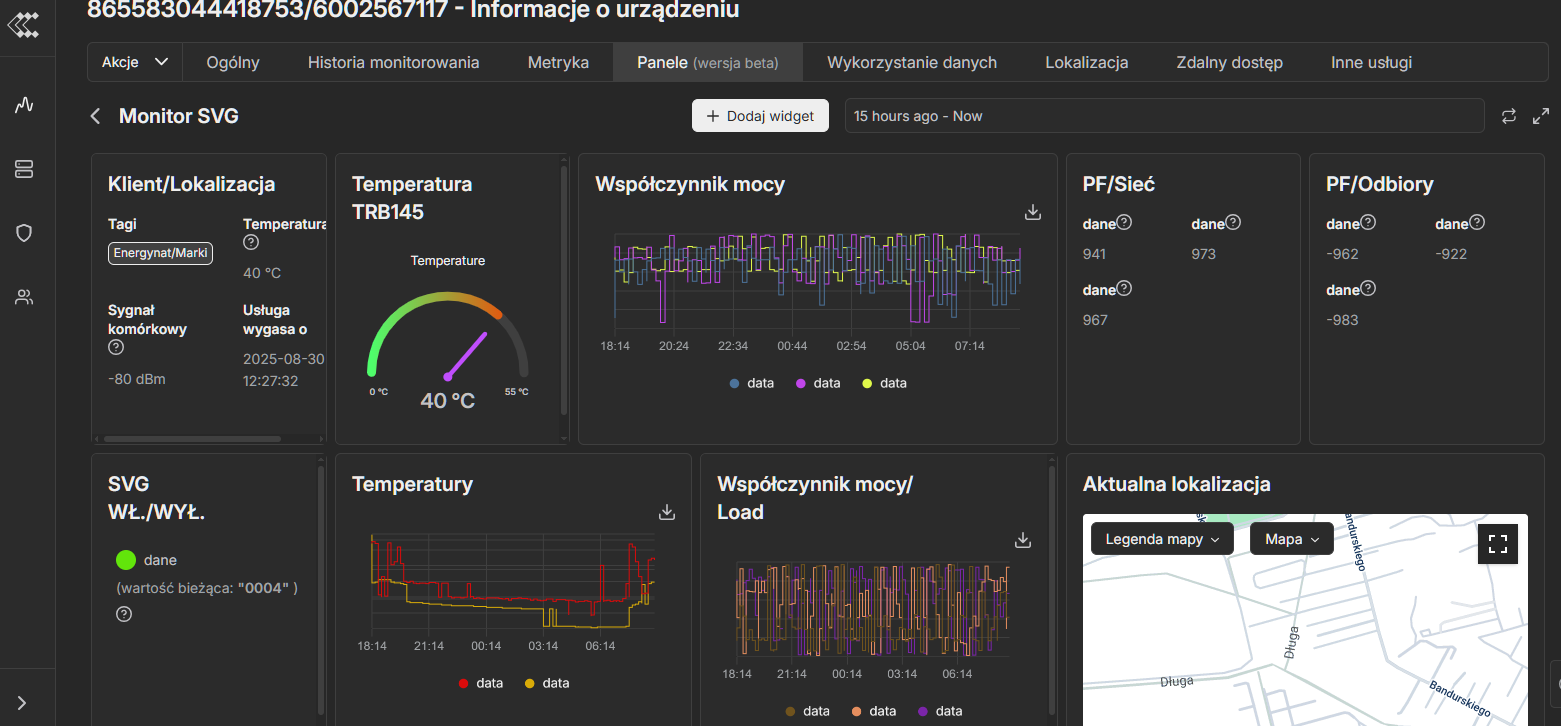Open the Akcje dropdown menu
This screenshot has height=726, width=1561.
[x=135, y=62]
